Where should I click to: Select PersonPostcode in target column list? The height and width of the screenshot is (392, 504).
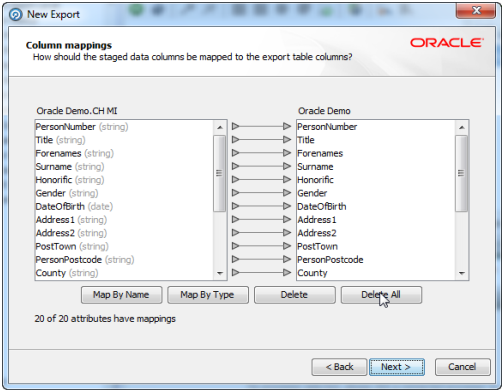pos(330,260)
